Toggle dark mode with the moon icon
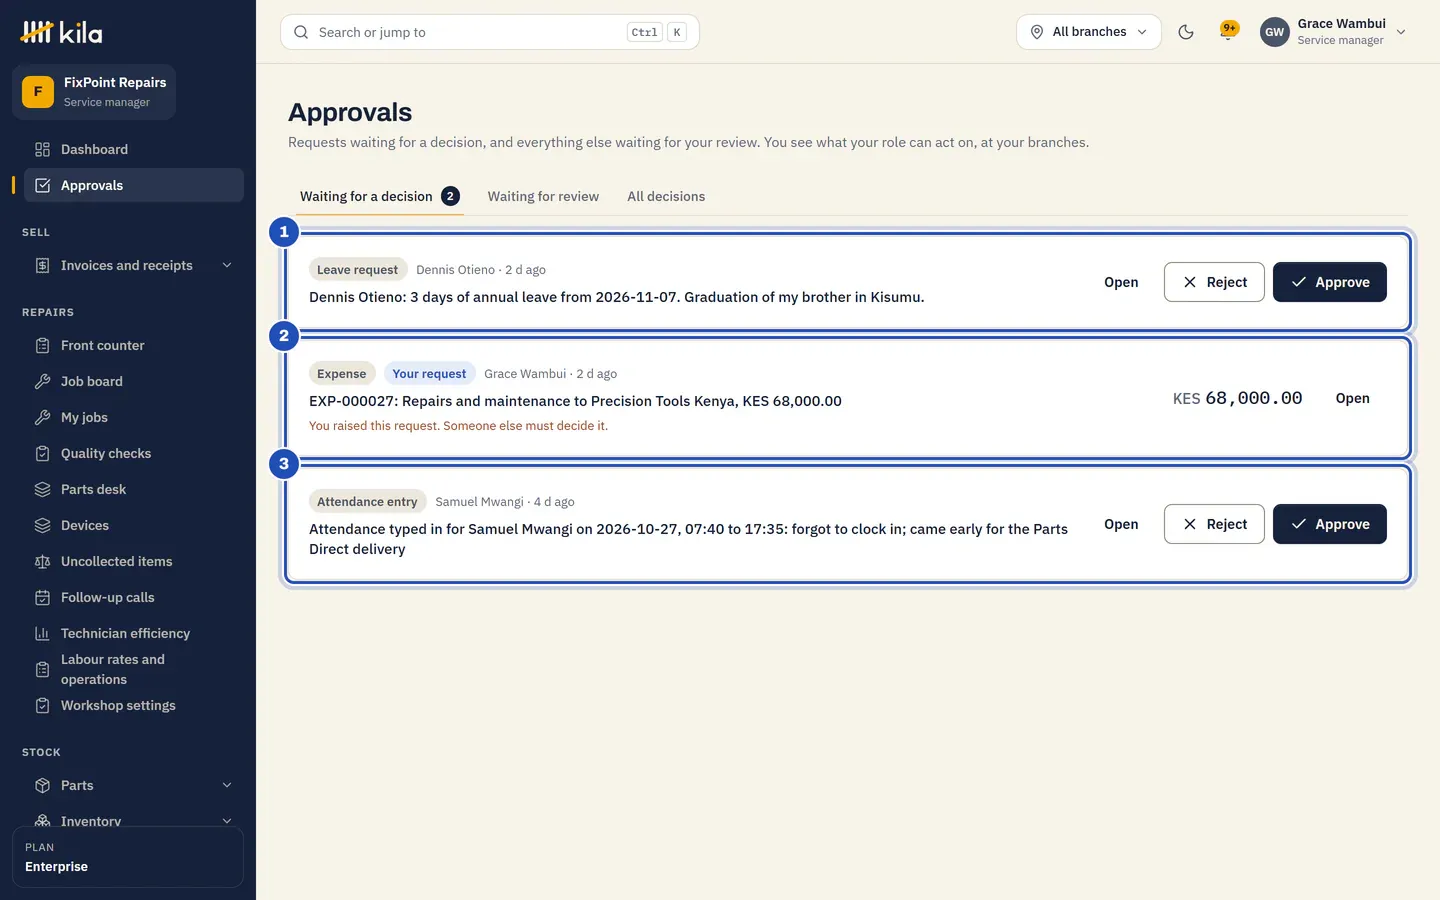Viewport: 1440px width, 900px height. click(x=1186, y=32)
